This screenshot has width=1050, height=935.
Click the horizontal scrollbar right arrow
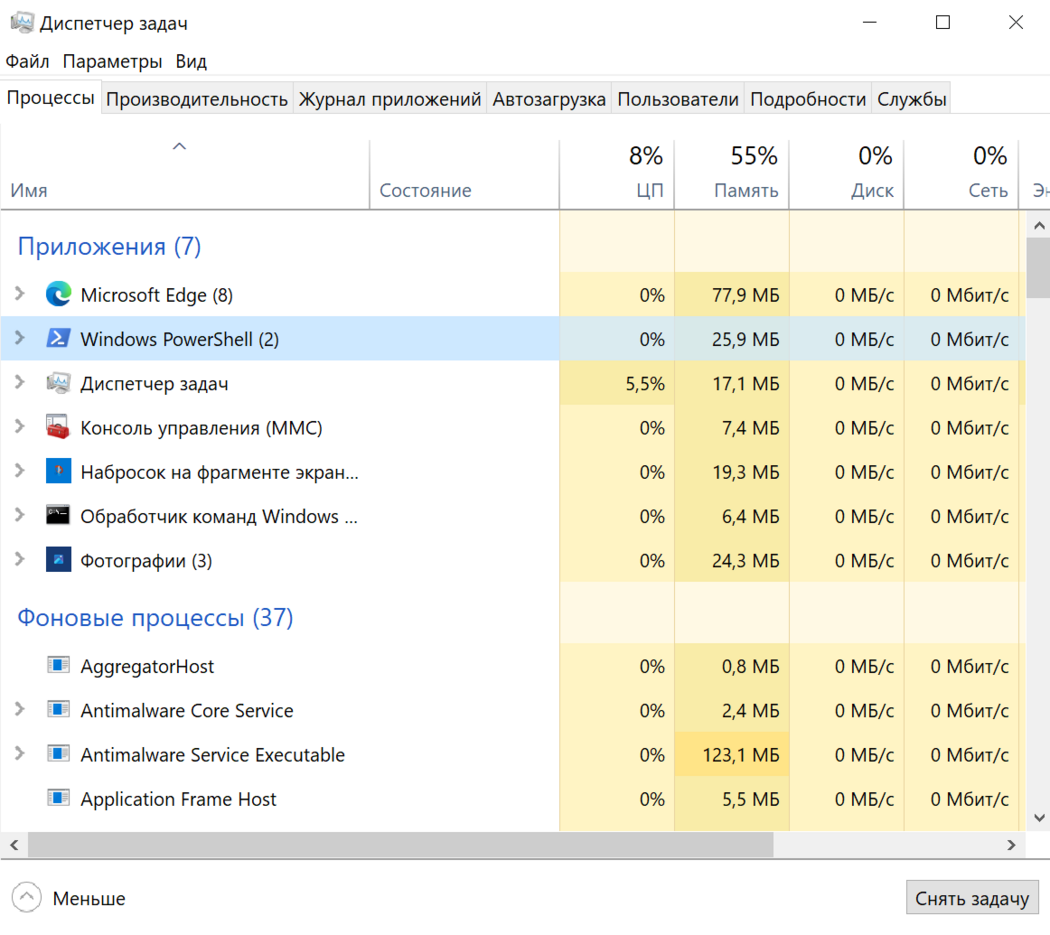1012,845
